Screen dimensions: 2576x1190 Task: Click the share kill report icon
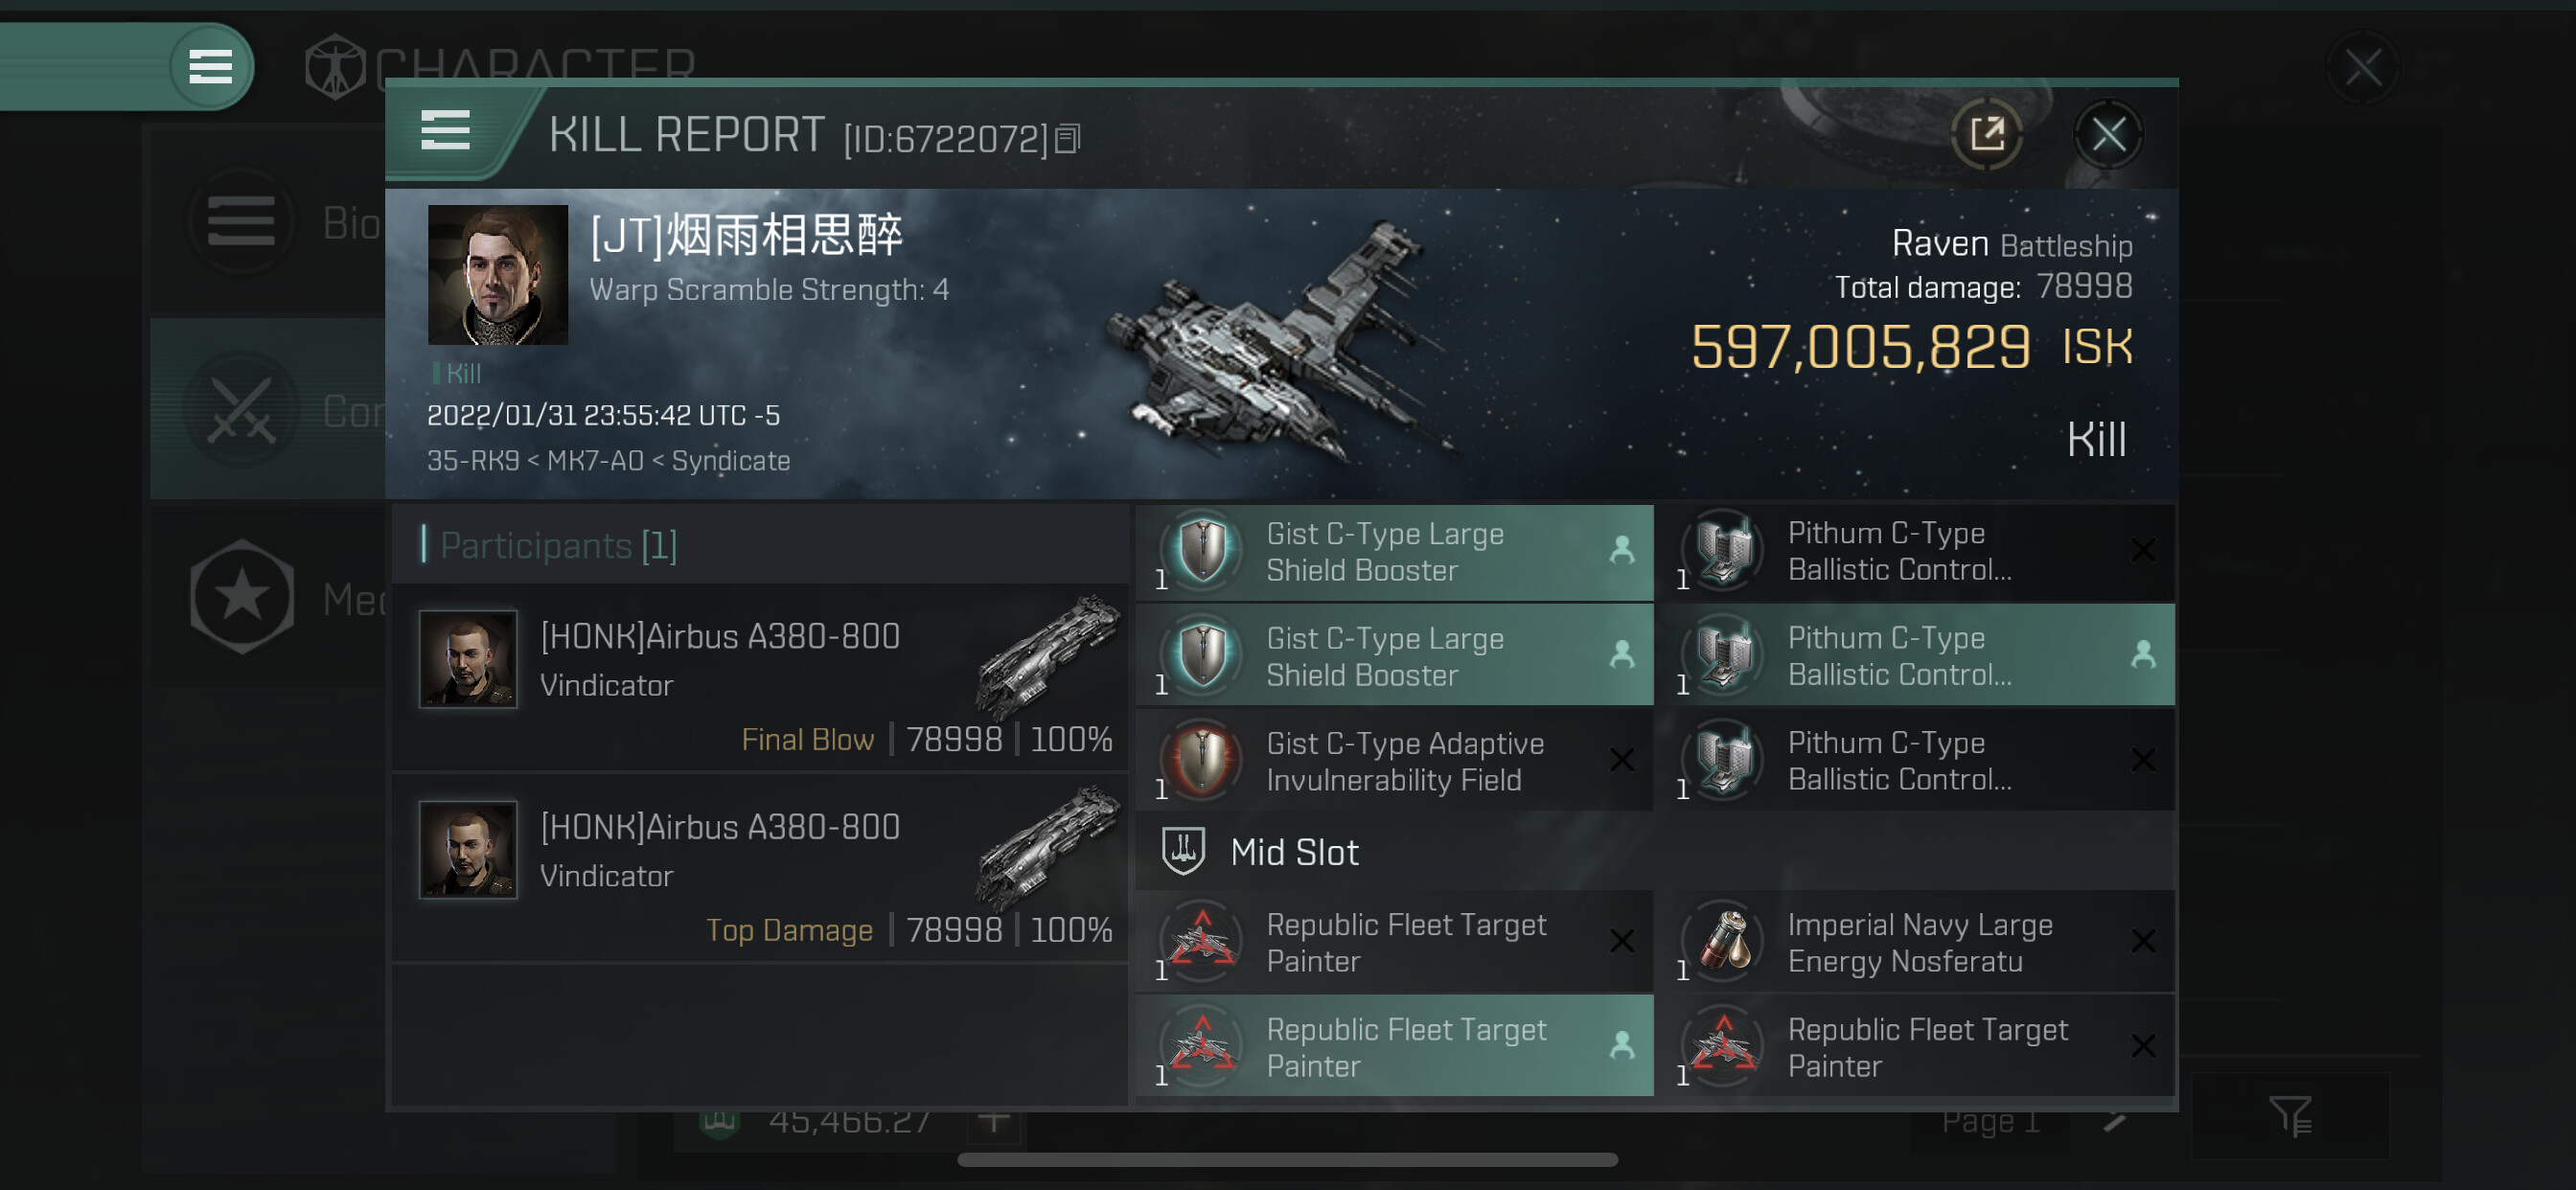coord(1987,134)
